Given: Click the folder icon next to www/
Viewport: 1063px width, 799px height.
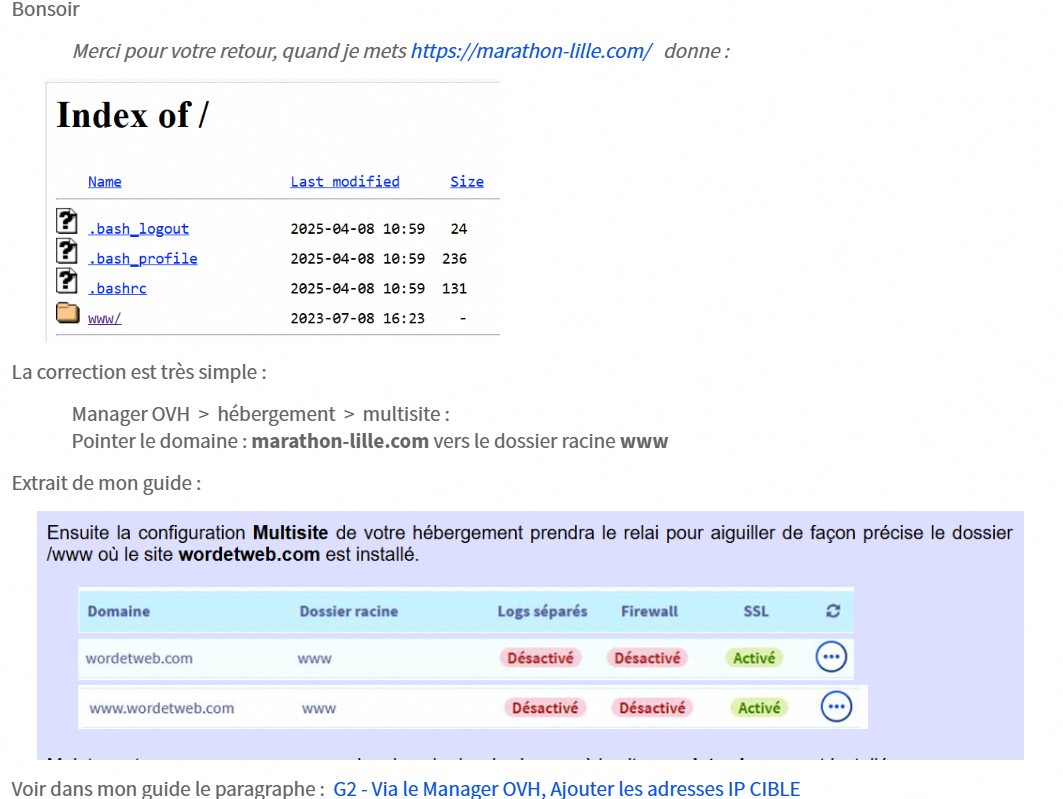Looking at the screenshot, I should (67, 314).
